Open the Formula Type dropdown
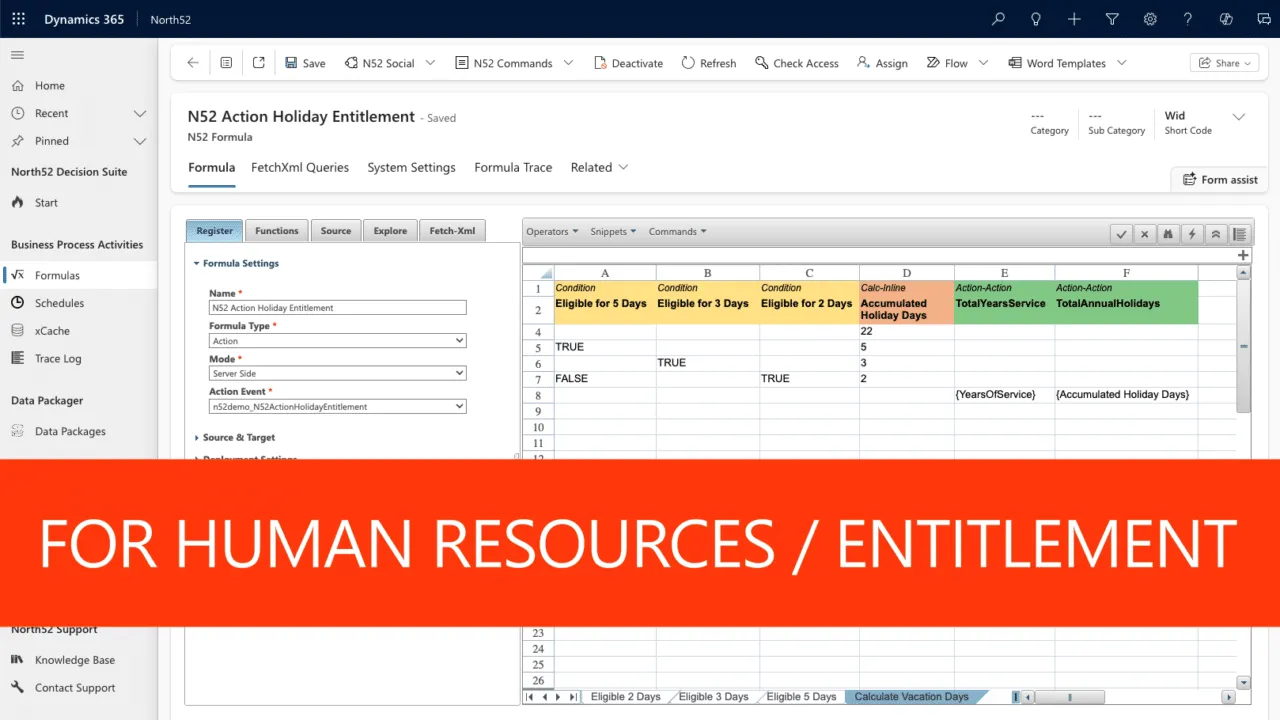Image resolution: width=1280 pixels, height=720 pixels. pos(338,341)
